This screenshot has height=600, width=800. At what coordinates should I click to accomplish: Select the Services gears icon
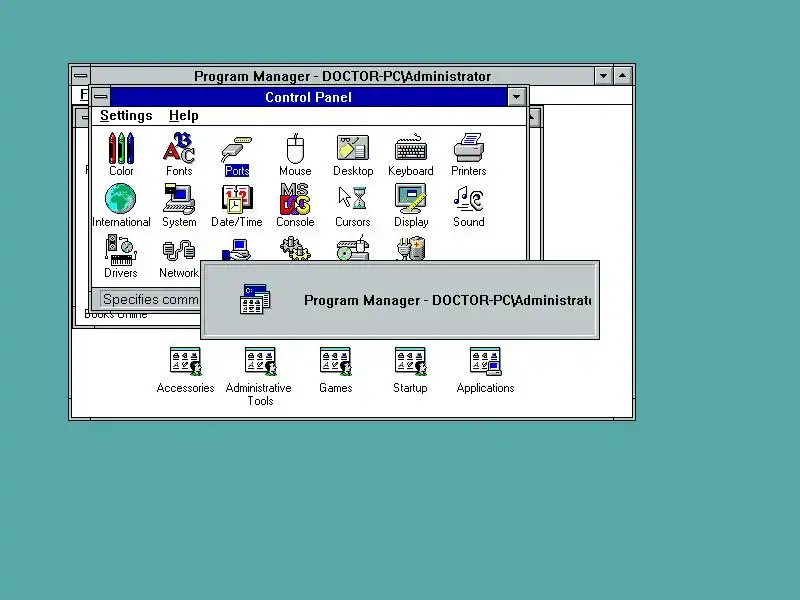point(295,248)
